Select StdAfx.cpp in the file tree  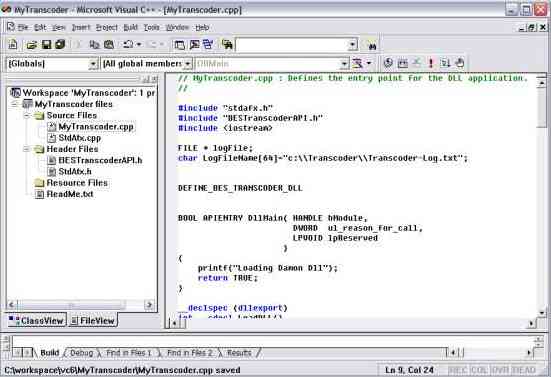click(x=80, y=138)
